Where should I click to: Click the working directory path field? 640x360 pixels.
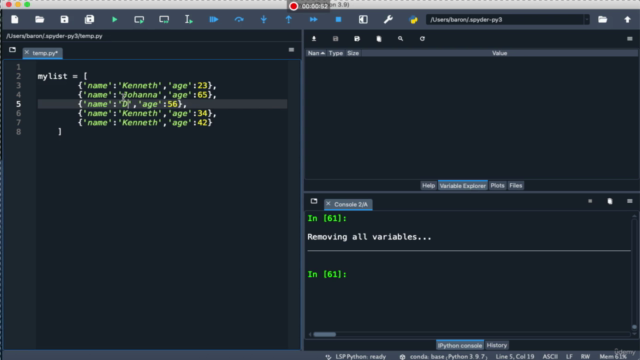click(505, 20)
